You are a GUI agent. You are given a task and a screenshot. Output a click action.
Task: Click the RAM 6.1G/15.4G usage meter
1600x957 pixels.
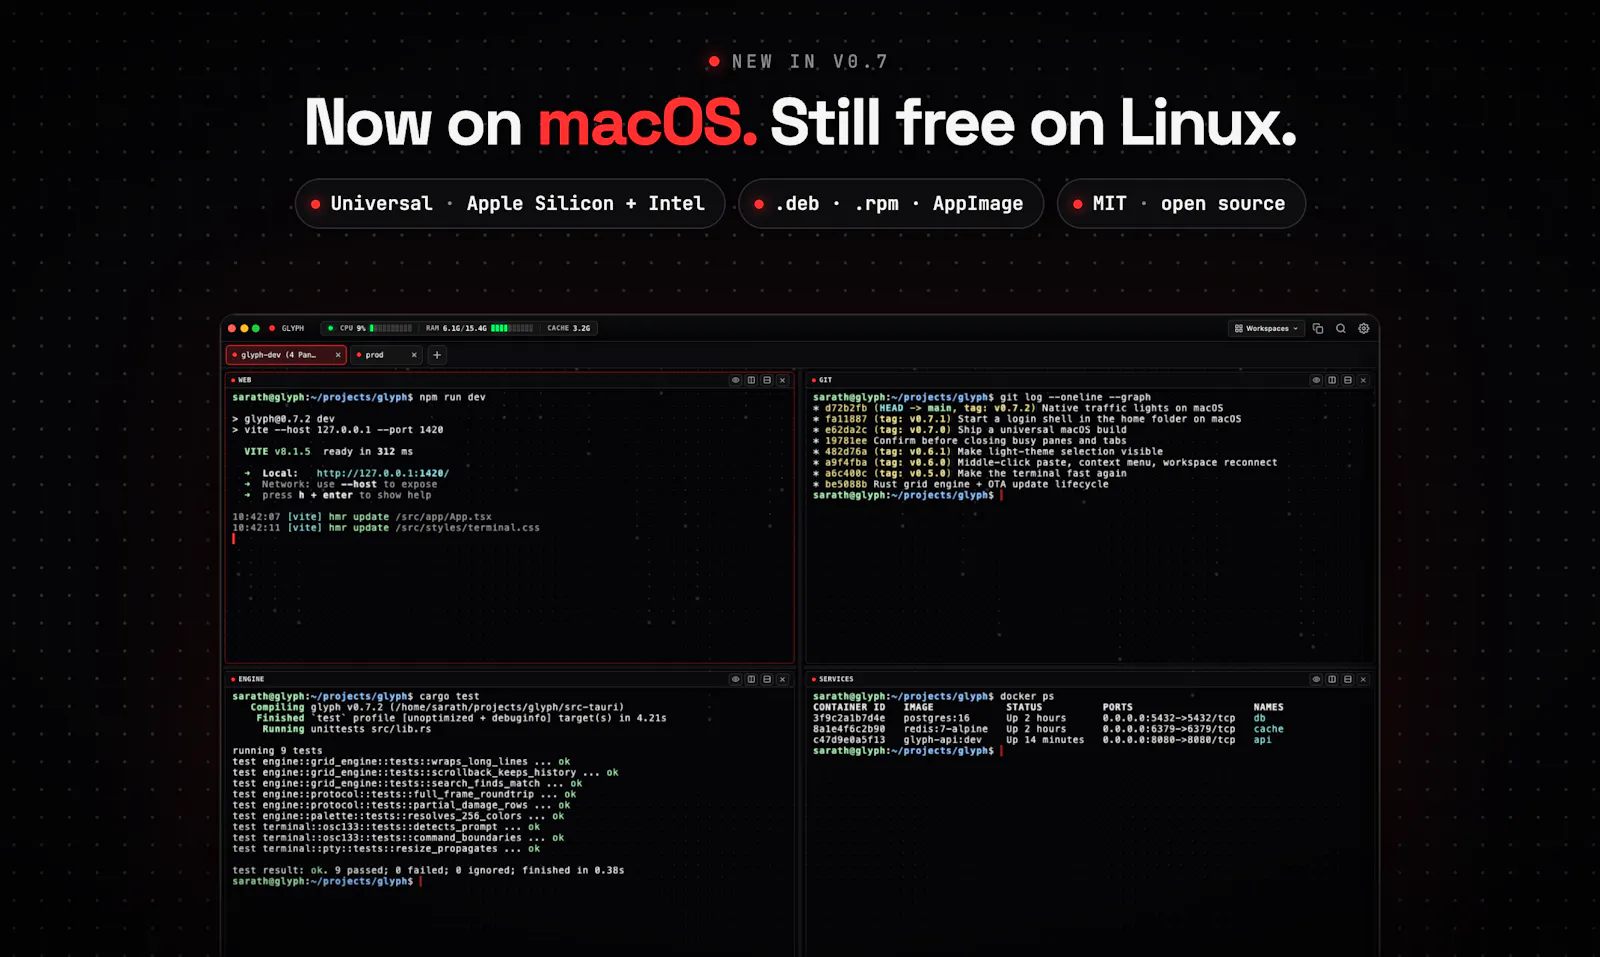point(479,328)
